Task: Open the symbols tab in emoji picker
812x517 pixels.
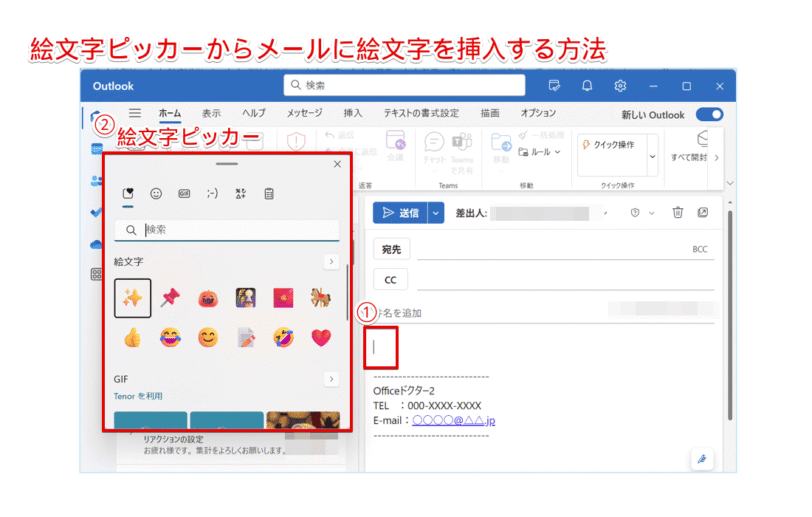Action: point(241,194)
